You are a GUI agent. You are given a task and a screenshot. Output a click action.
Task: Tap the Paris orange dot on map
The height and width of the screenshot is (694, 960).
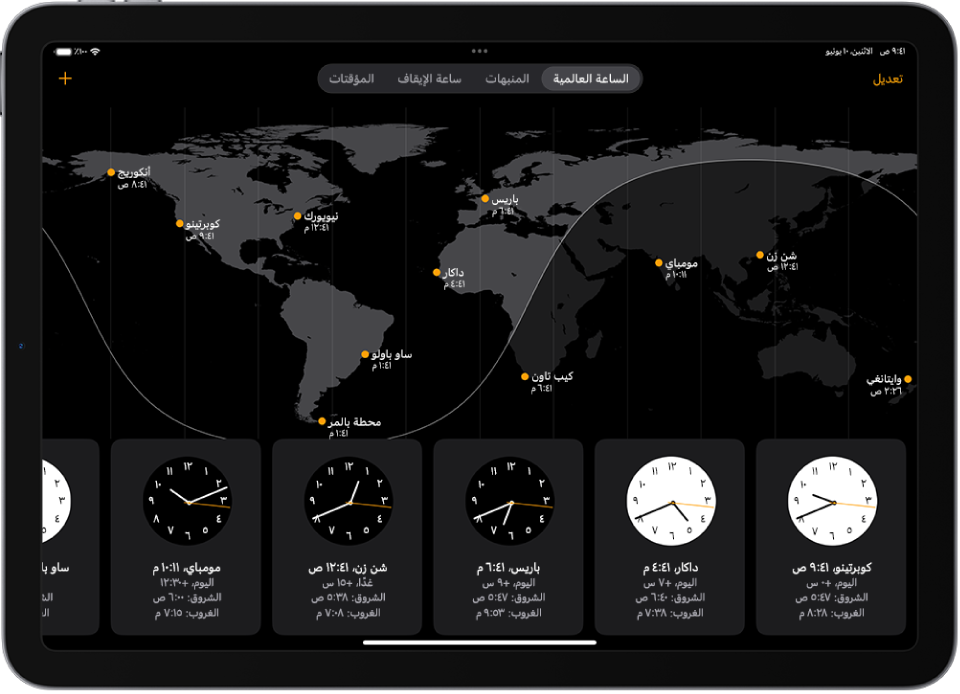pos(485,198)
